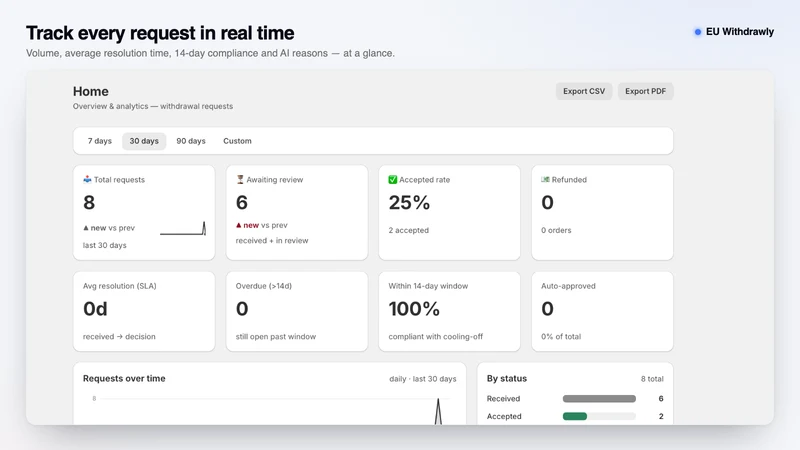Click the Requests over time heading
This screenshot has width=800, height=450.
pyautogui.click(x=124, y=379)
